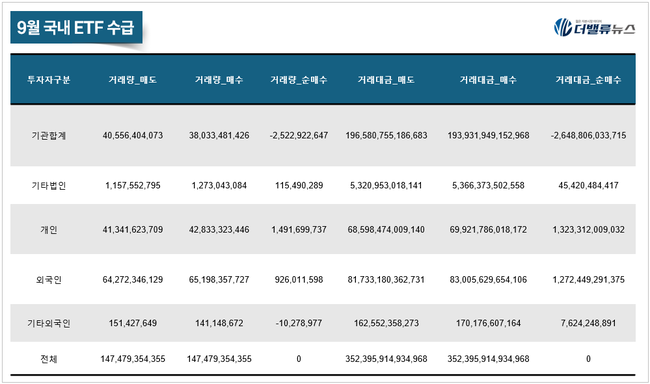Select cell value 151,427,649
This screenshot has width=650, height=384.
133,323
